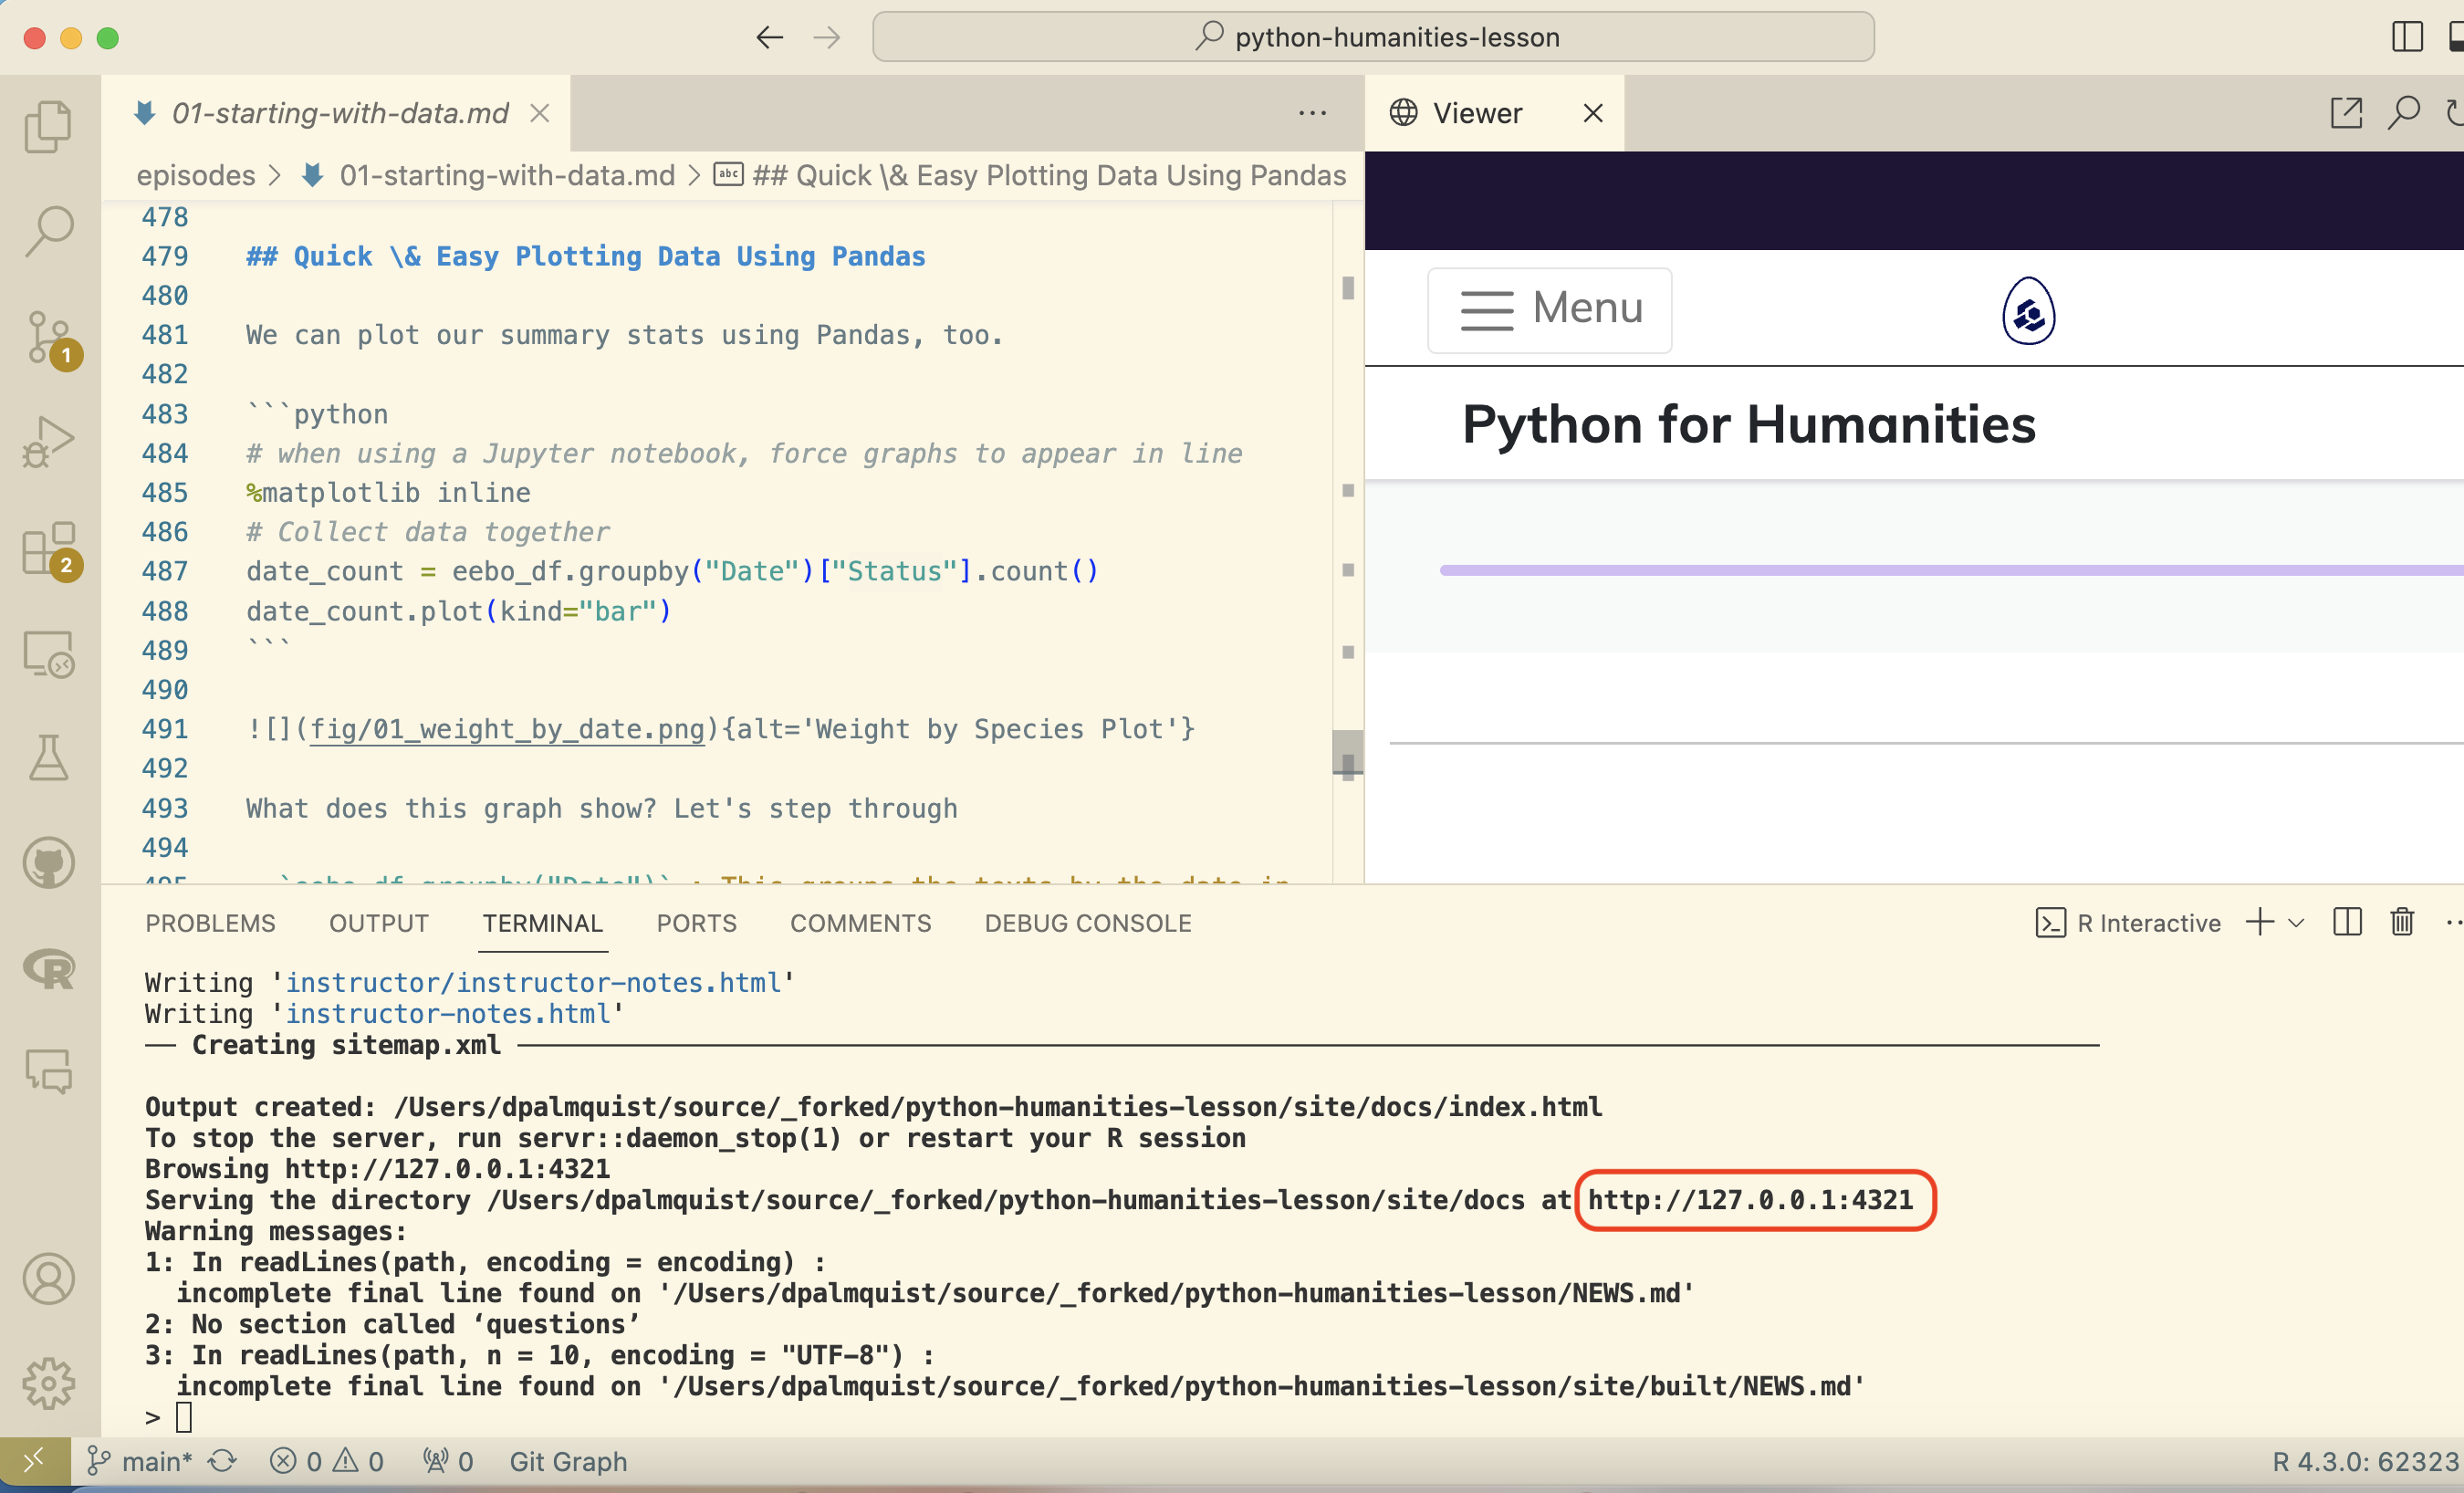This screenshot has width=2464, height=1493.
Task: Open the GitHub view in activity bar
Action: pyautogui.click(x=48, y=862)
